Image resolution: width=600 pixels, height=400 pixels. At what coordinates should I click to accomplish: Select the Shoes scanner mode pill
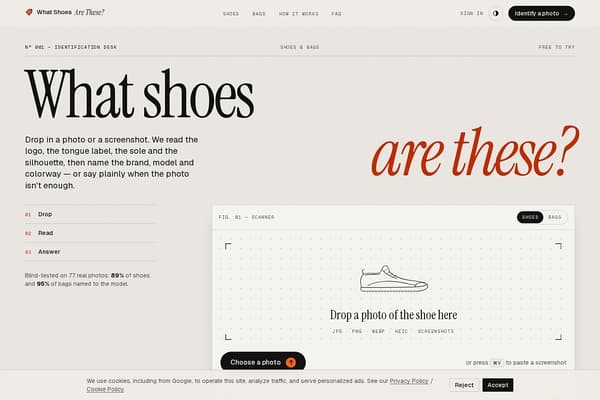click(x=530, y=217)
